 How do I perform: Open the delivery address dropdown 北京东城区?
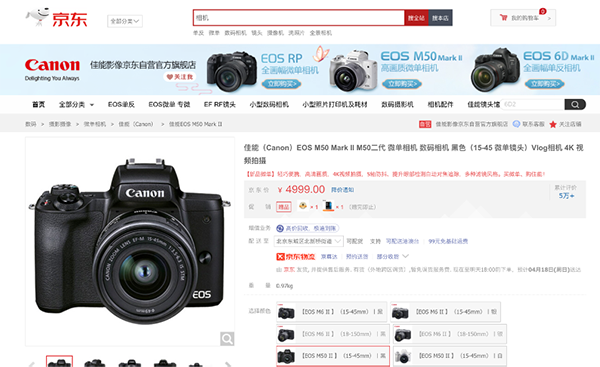click(308, 241)
